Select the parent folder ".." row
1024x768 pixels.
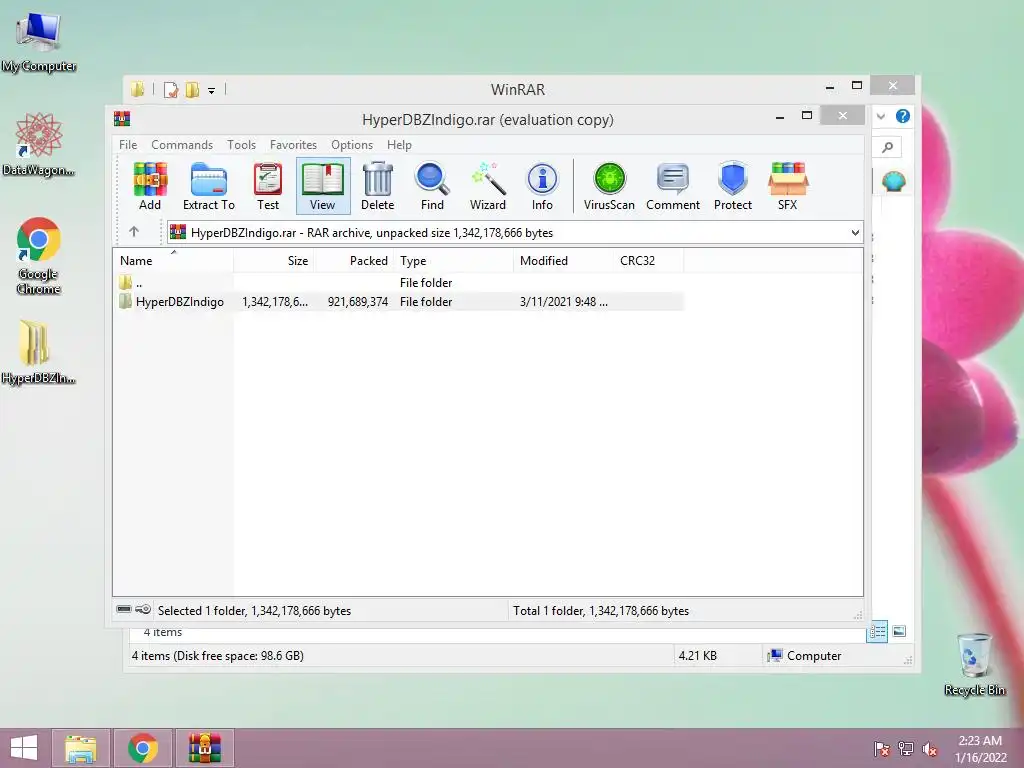pyautogui.click(x=398, y=282)
